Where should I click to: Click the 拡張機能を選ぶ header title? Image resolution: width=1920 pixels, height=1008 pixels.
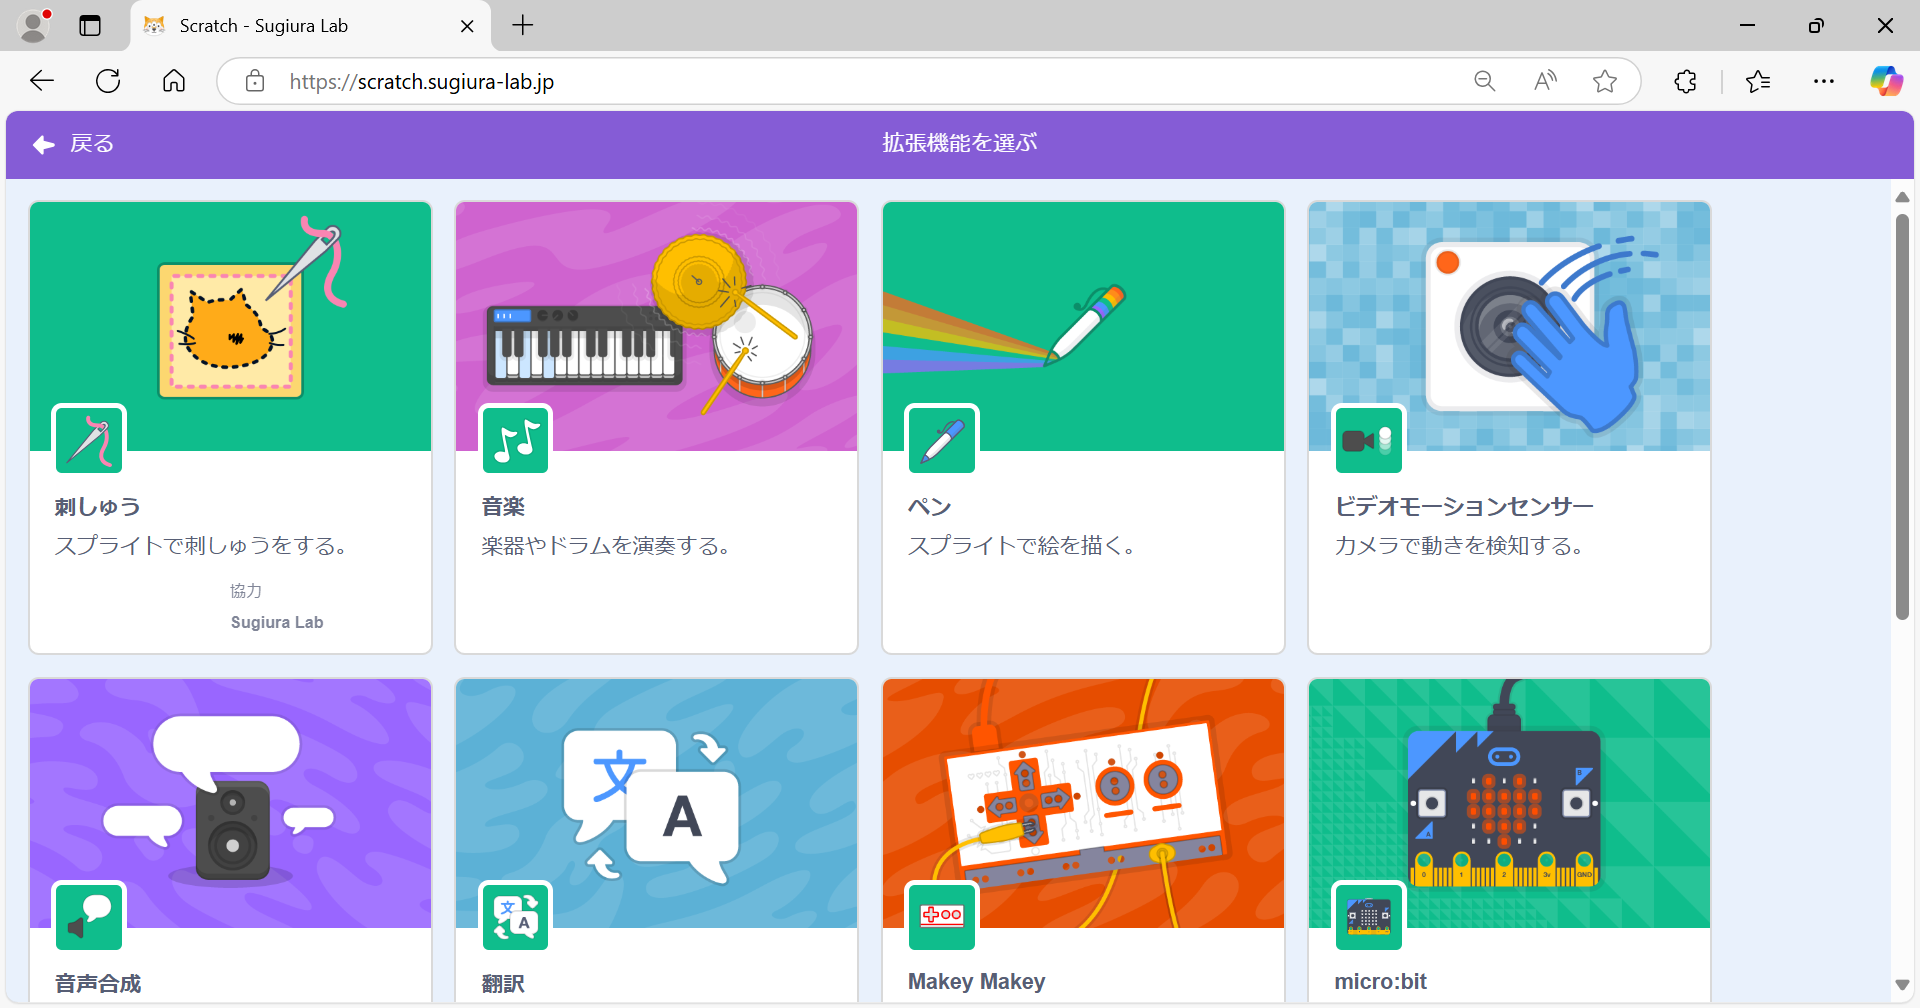pyautogui.click(x=960, y=143)
